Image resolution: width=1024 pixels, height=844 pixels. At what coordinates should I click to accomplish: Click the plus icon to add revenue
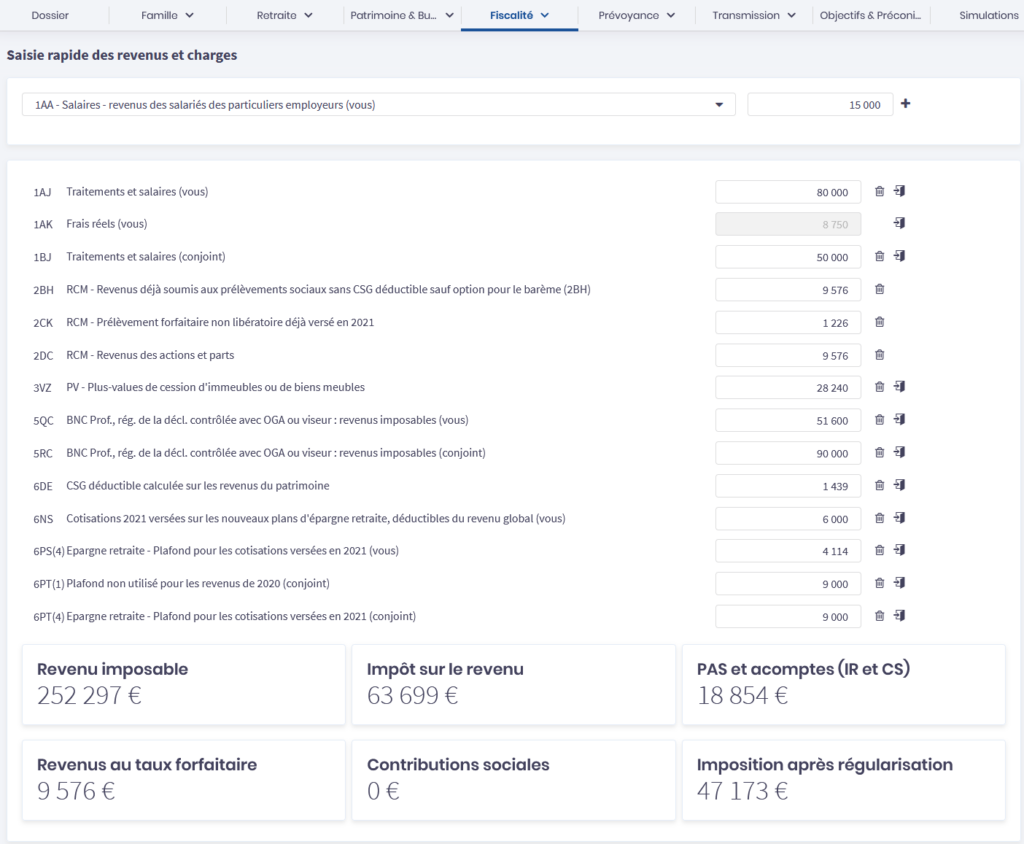coord(906,104)
